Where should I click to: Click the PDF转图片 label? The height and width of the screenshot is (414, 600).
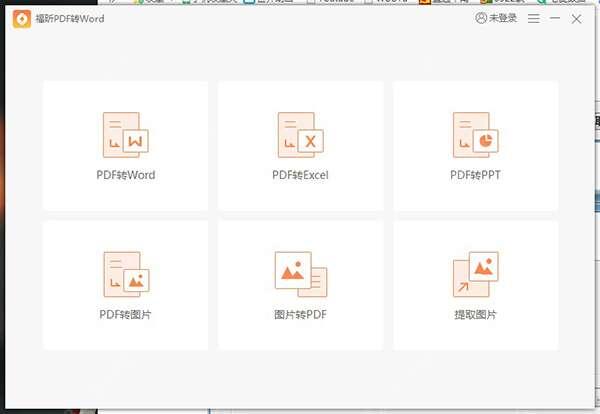click(x=126, y=315)
